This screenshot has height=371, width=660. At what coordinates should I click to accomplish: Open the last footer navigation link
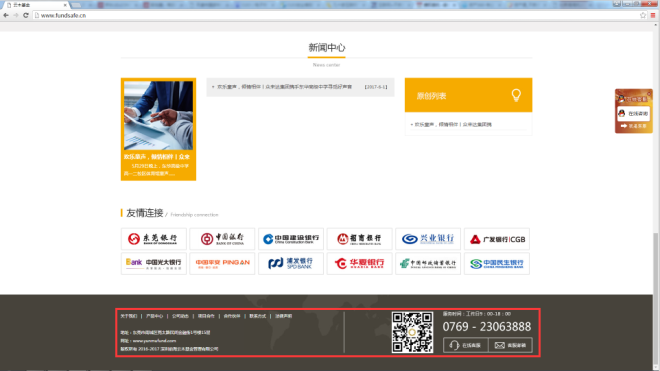(284, 316)
